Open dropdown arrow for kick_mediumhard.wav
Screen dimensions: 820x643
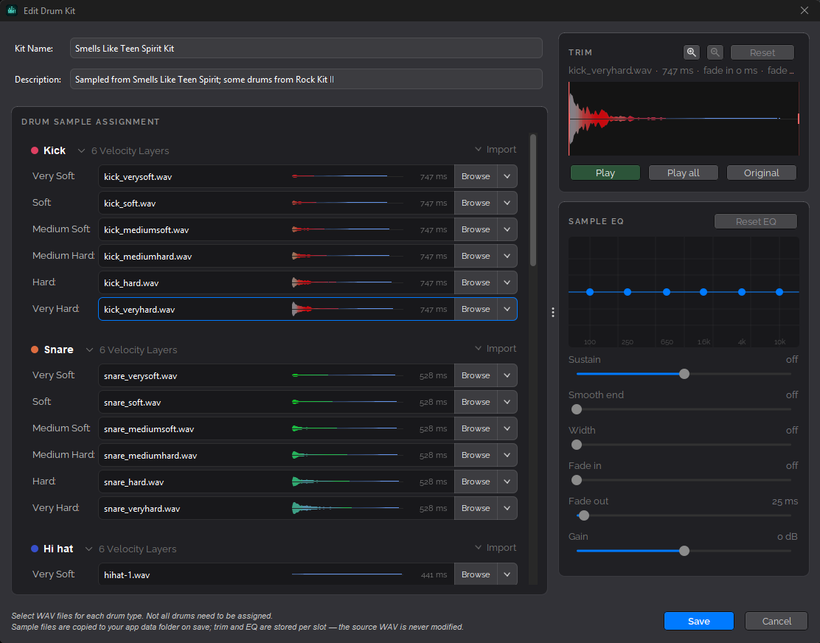click(507, 256)
